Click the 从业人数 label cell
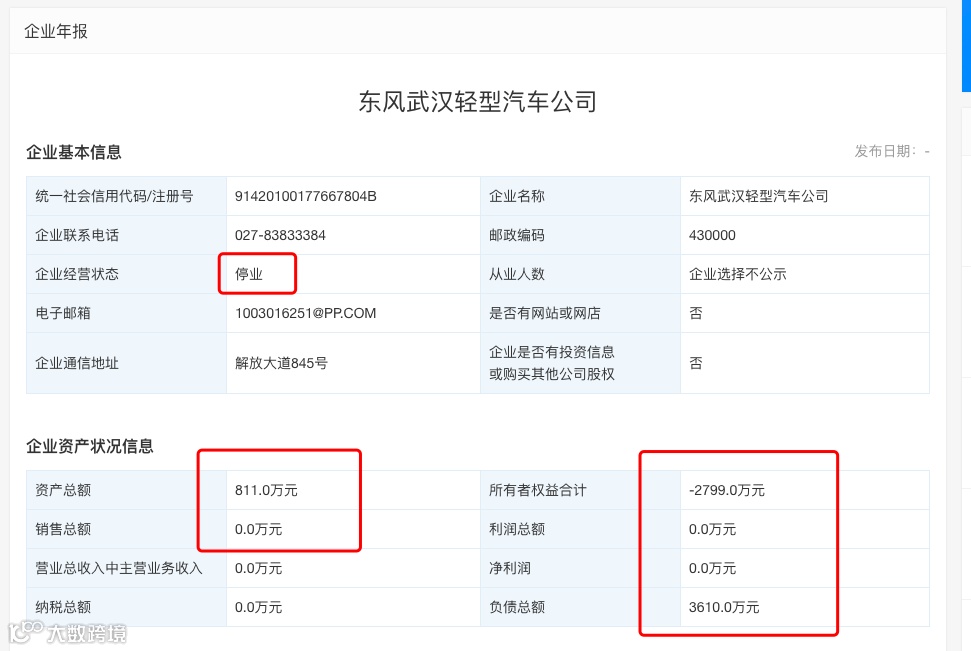The height and width of the screenshot is (651, 971). pos(580,274)
